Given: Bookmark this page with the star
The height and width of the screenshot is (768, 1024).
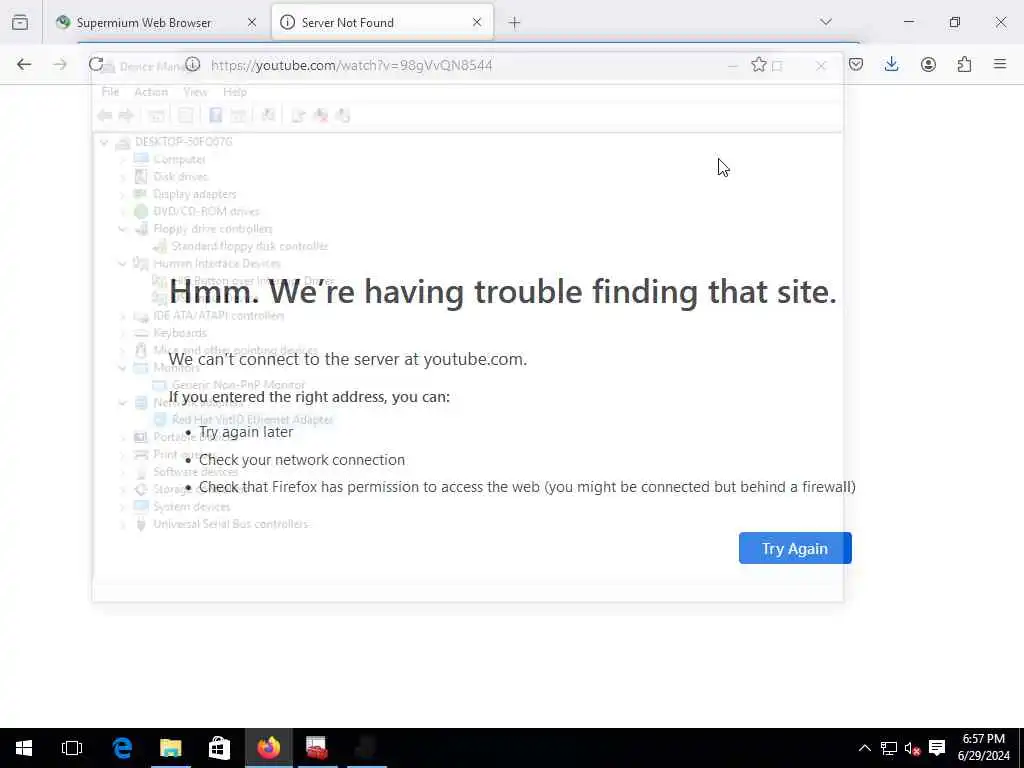Looking at the screenshot, I should 758,64.
